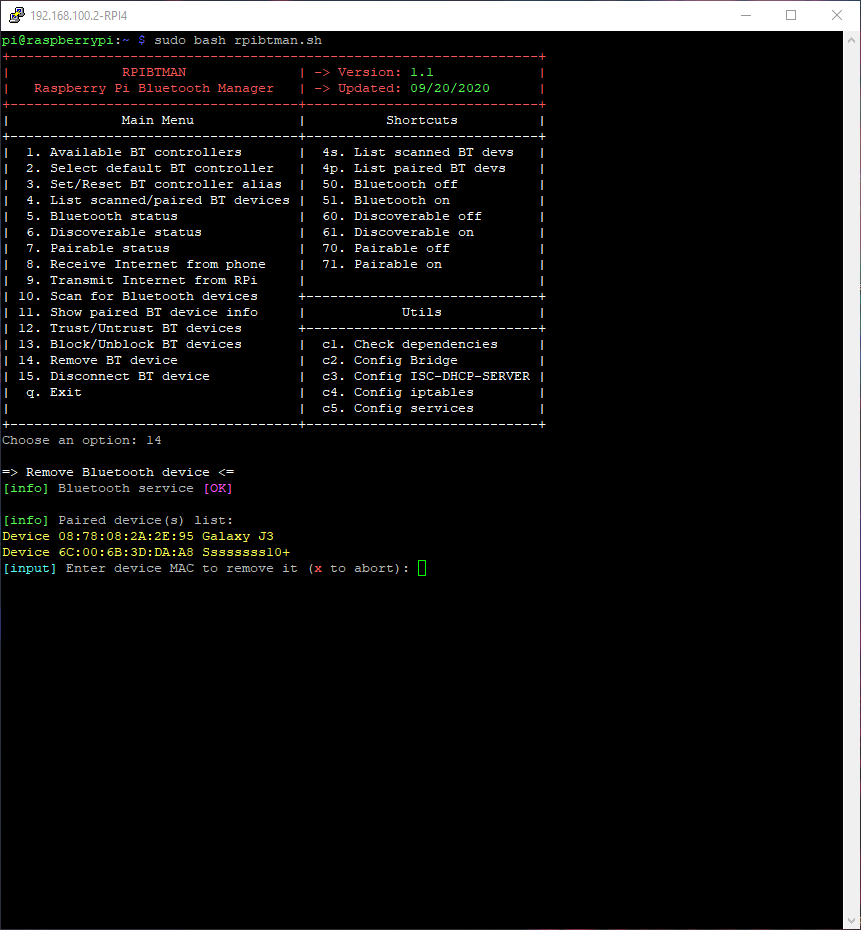Click '4p. List paired BT devs' shortcut
The height and width of the screenshot is (930, 861).
(x=414, y=168)
